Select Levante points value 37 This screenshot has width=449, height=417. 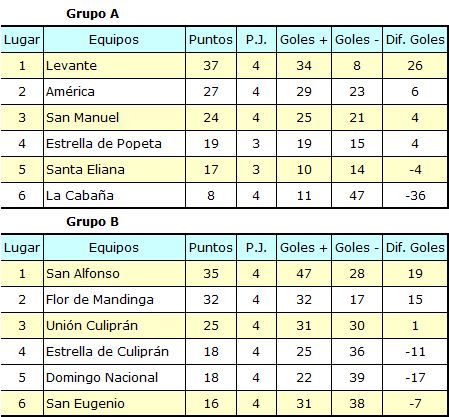click(211, 66)
